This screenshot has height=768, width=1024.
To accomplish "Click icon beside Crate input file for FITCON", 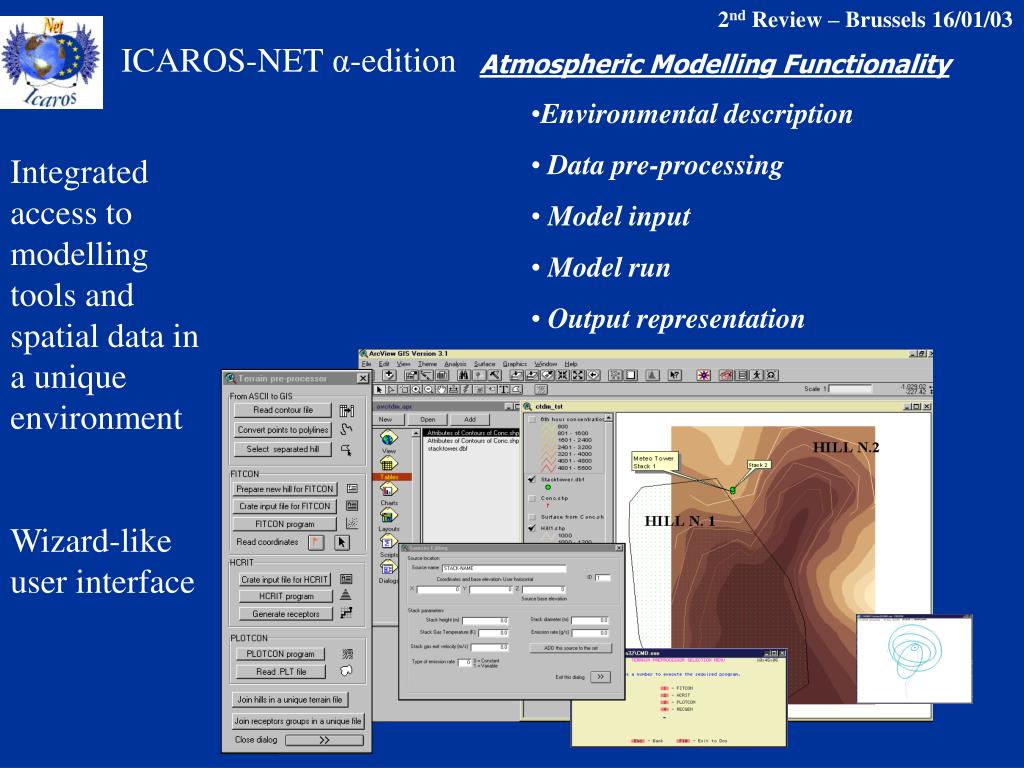I will click(x=352, y=505).
